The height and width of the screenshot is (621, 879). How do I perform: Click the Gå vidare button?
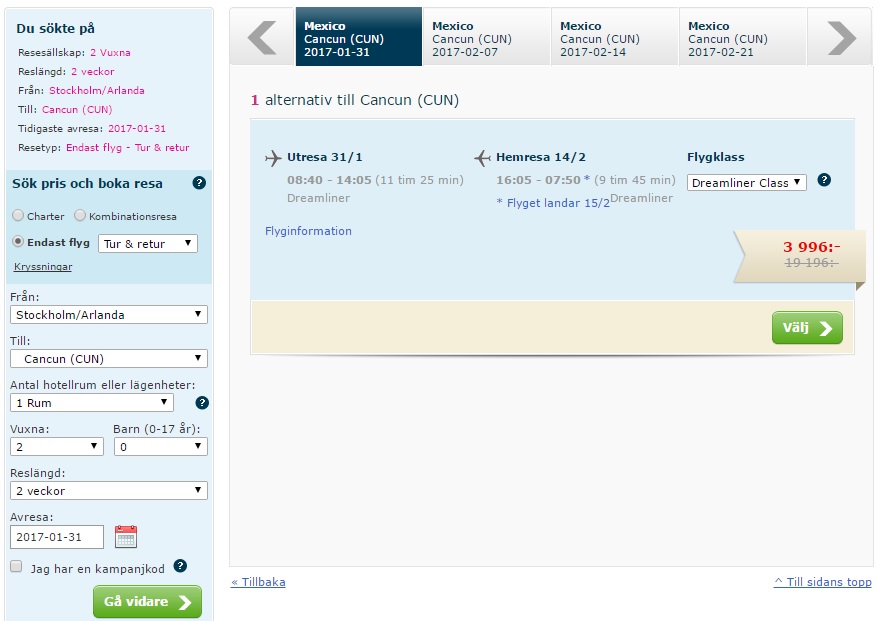point(147,601)
